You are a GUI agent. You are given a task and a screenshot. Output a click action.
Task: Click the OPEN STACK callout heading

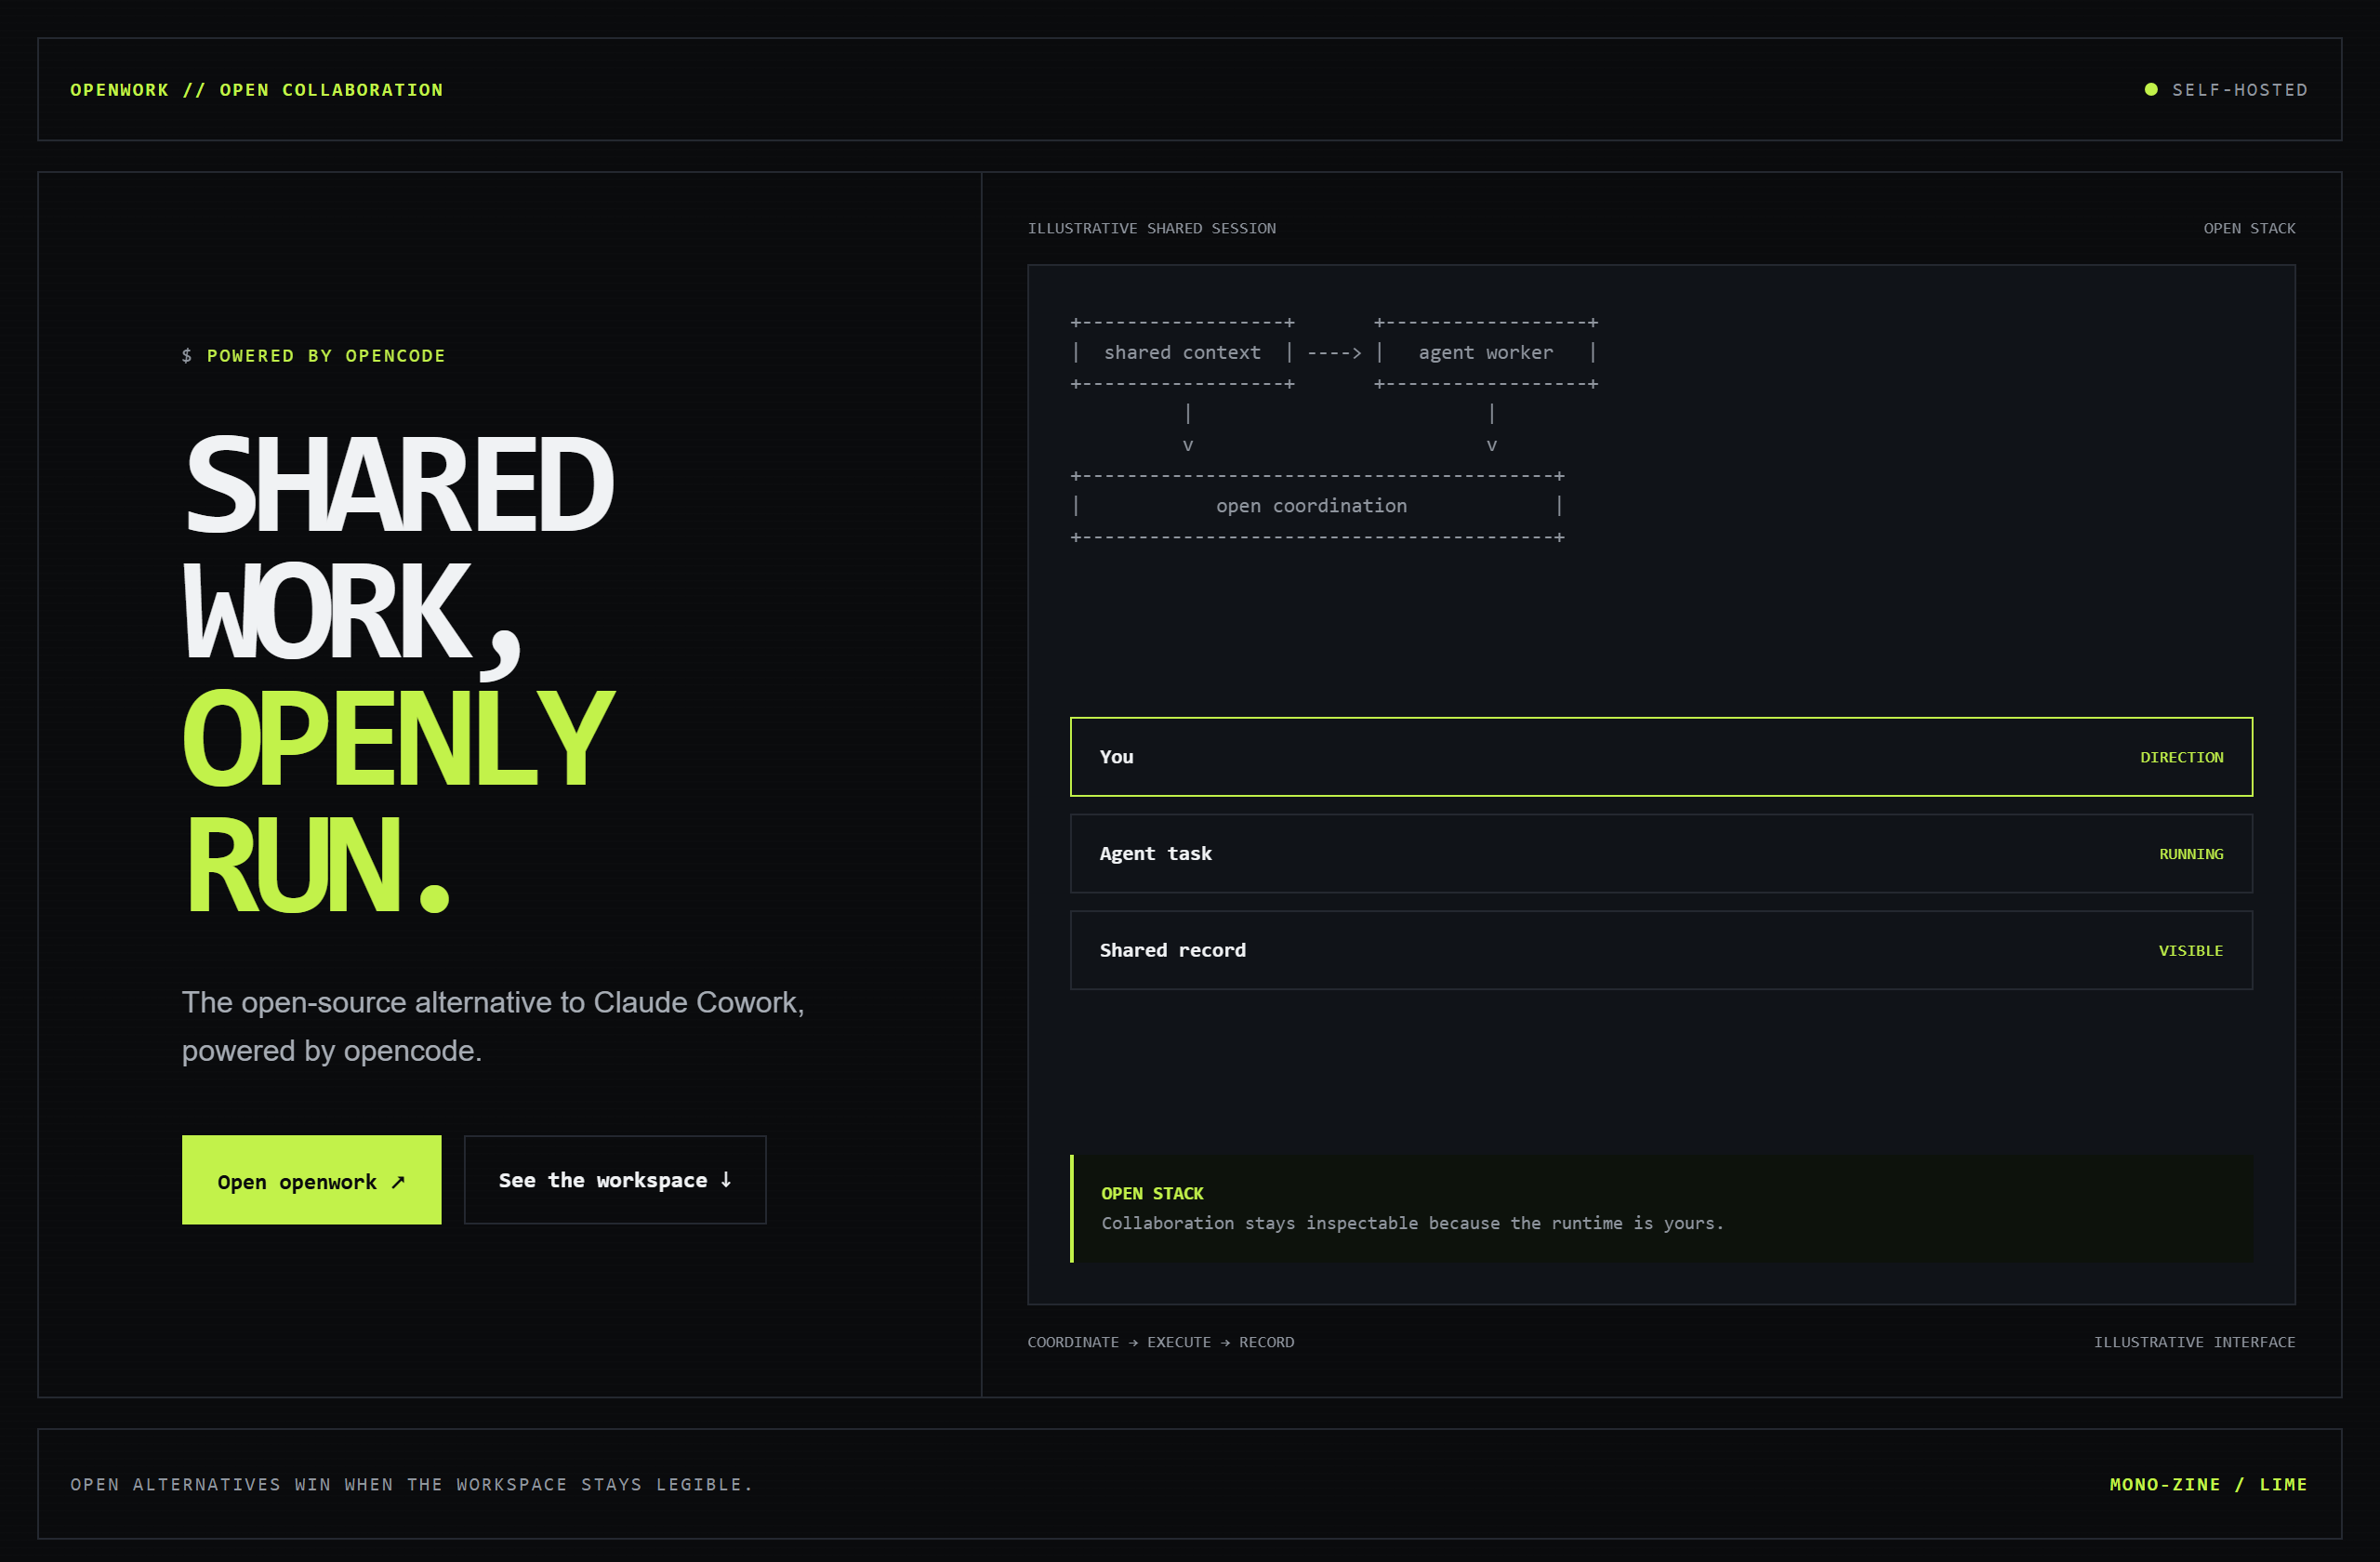pyautogui.click(x=1152, y=1194)
